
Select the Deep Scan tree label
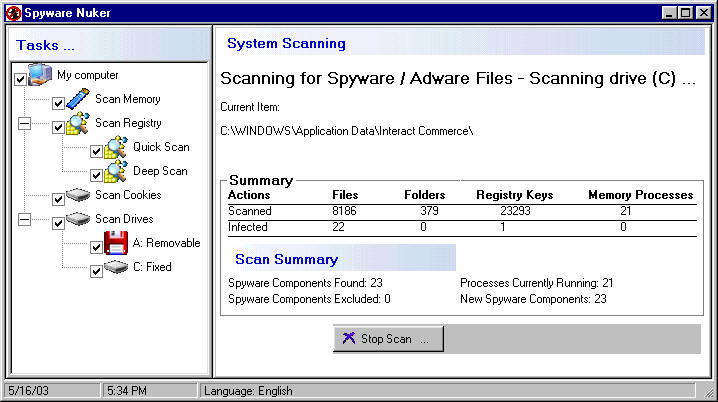pos(160,171)
